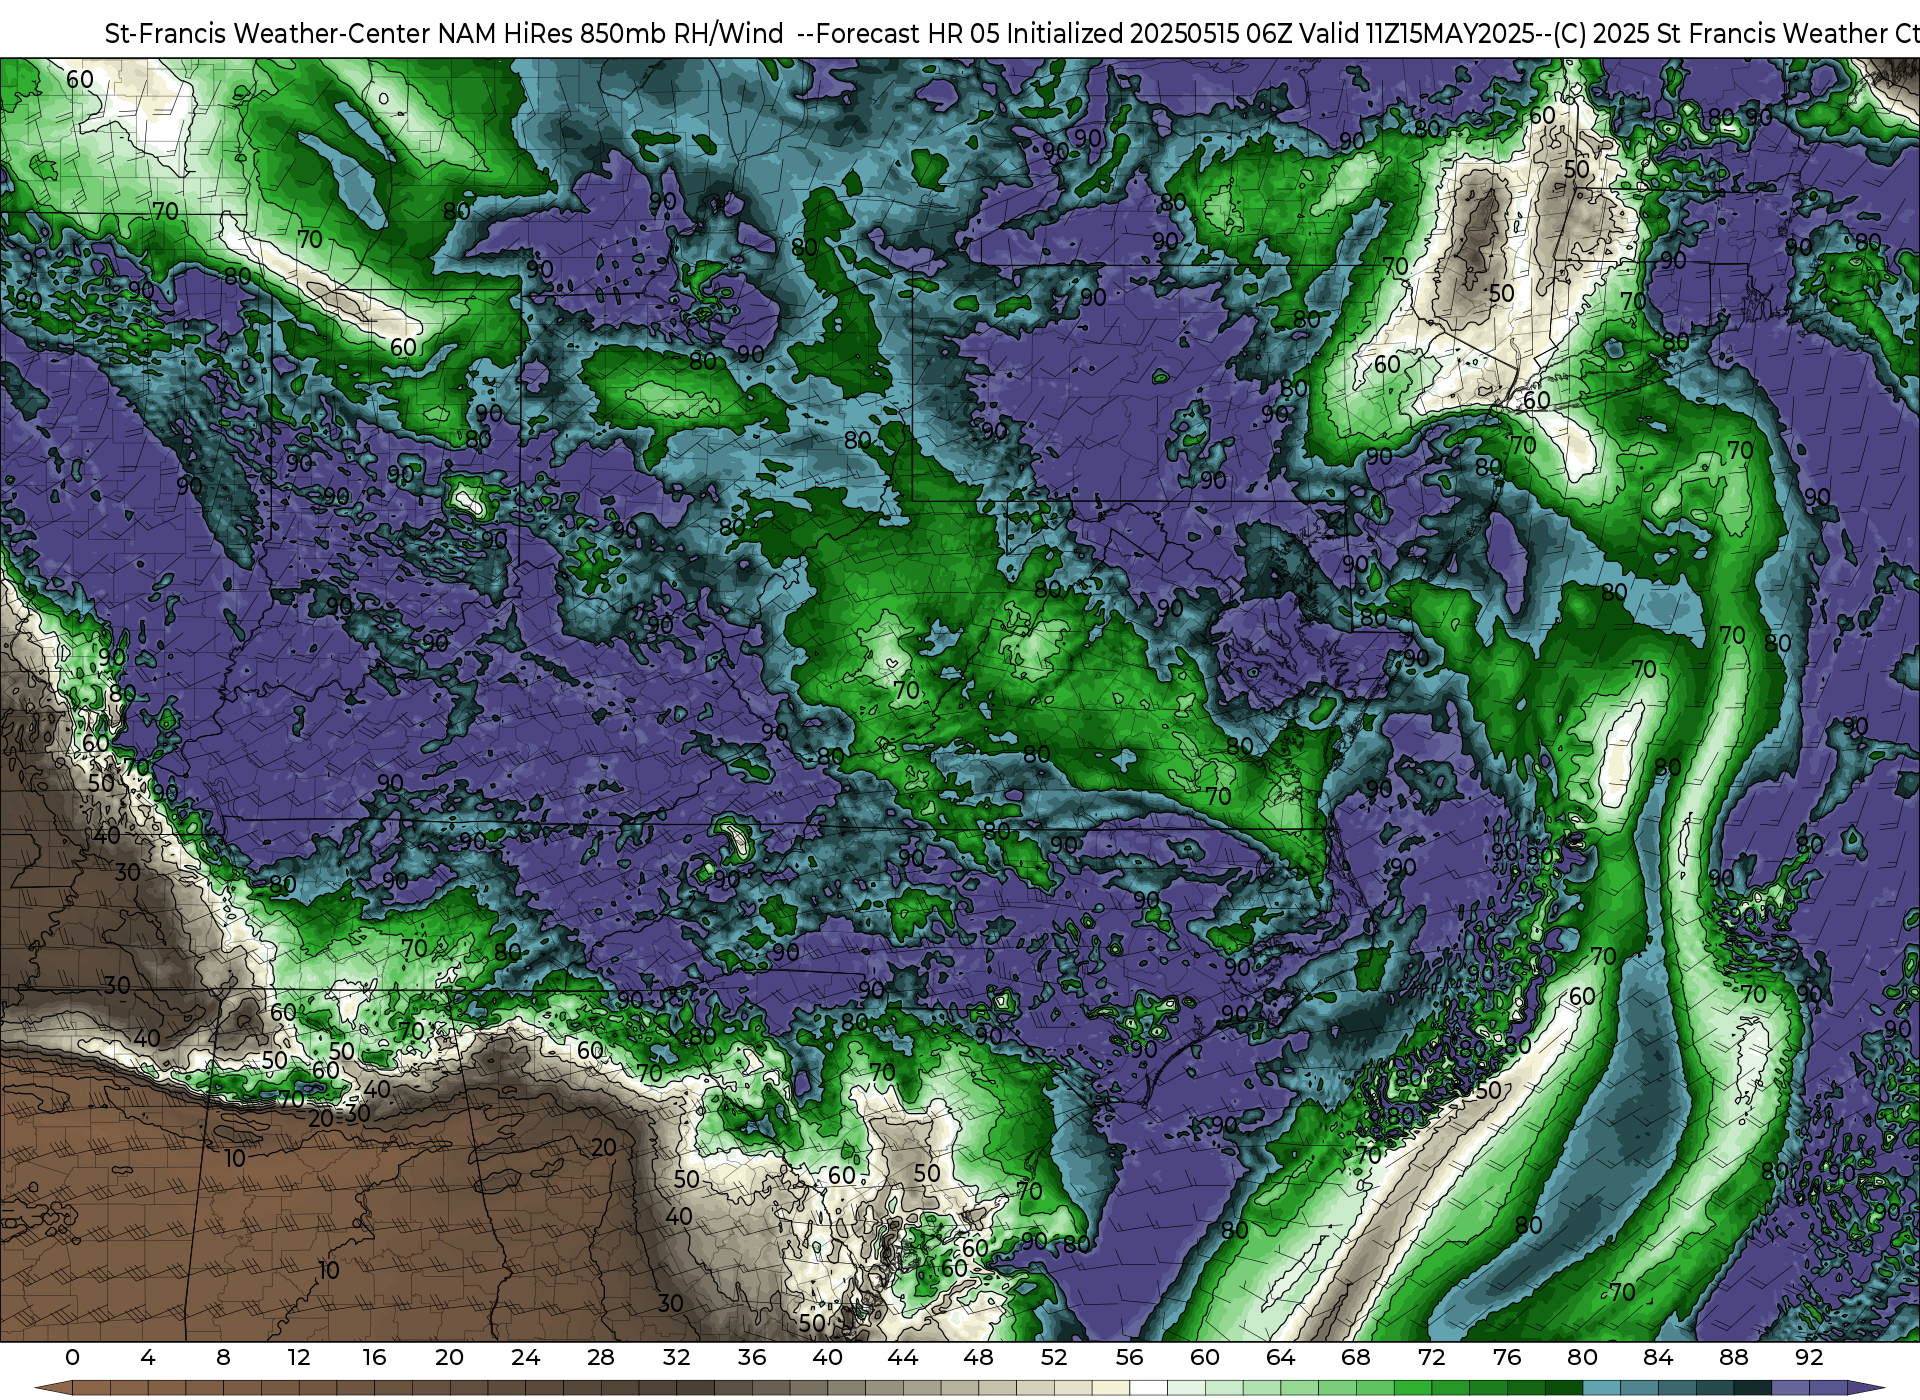Select colorbar tick label 36
Image resolution: width=1920 pixels, height=1400 pixels.
[752, 1357]
